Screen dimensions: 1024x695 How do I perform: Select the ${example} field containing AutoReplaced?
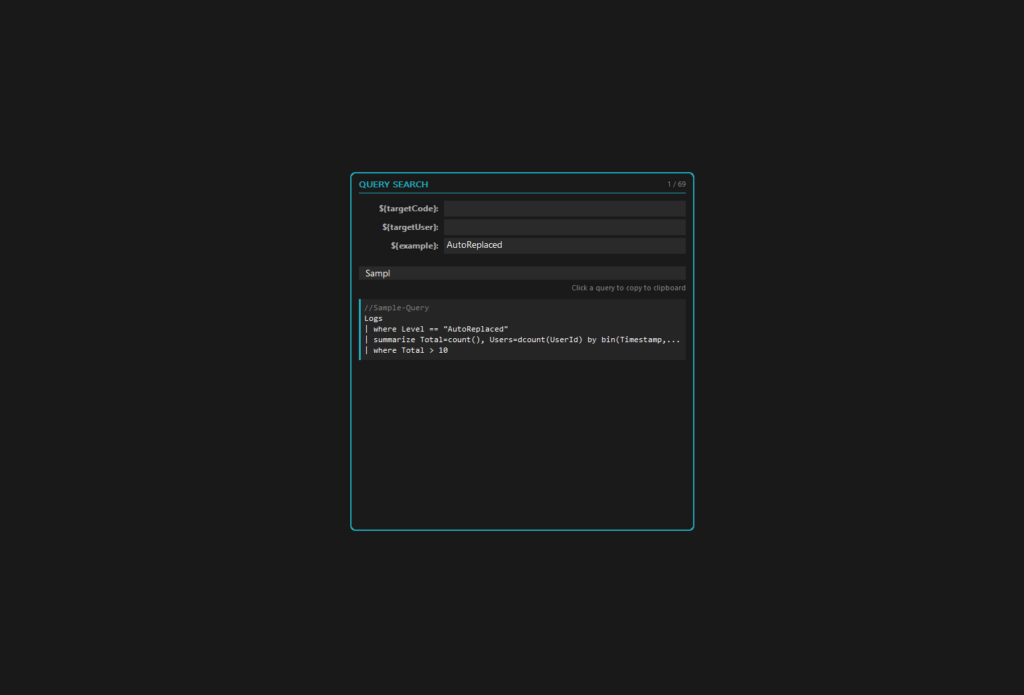click(564, 245)
